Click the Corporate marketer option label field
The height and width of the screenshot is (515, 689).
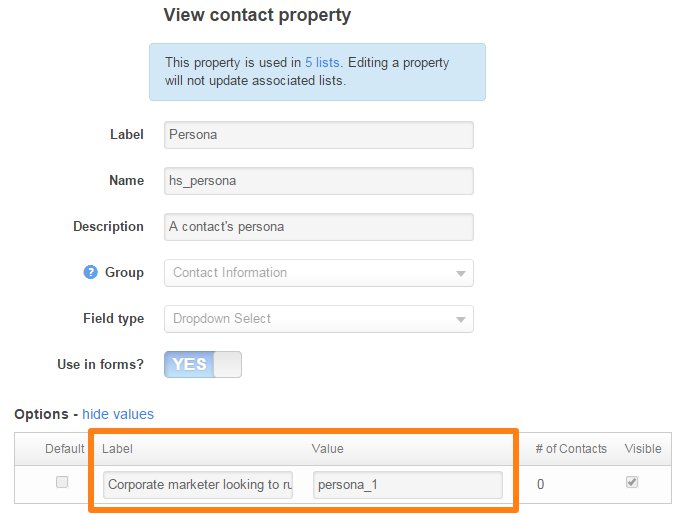click(x=198, y=485)
